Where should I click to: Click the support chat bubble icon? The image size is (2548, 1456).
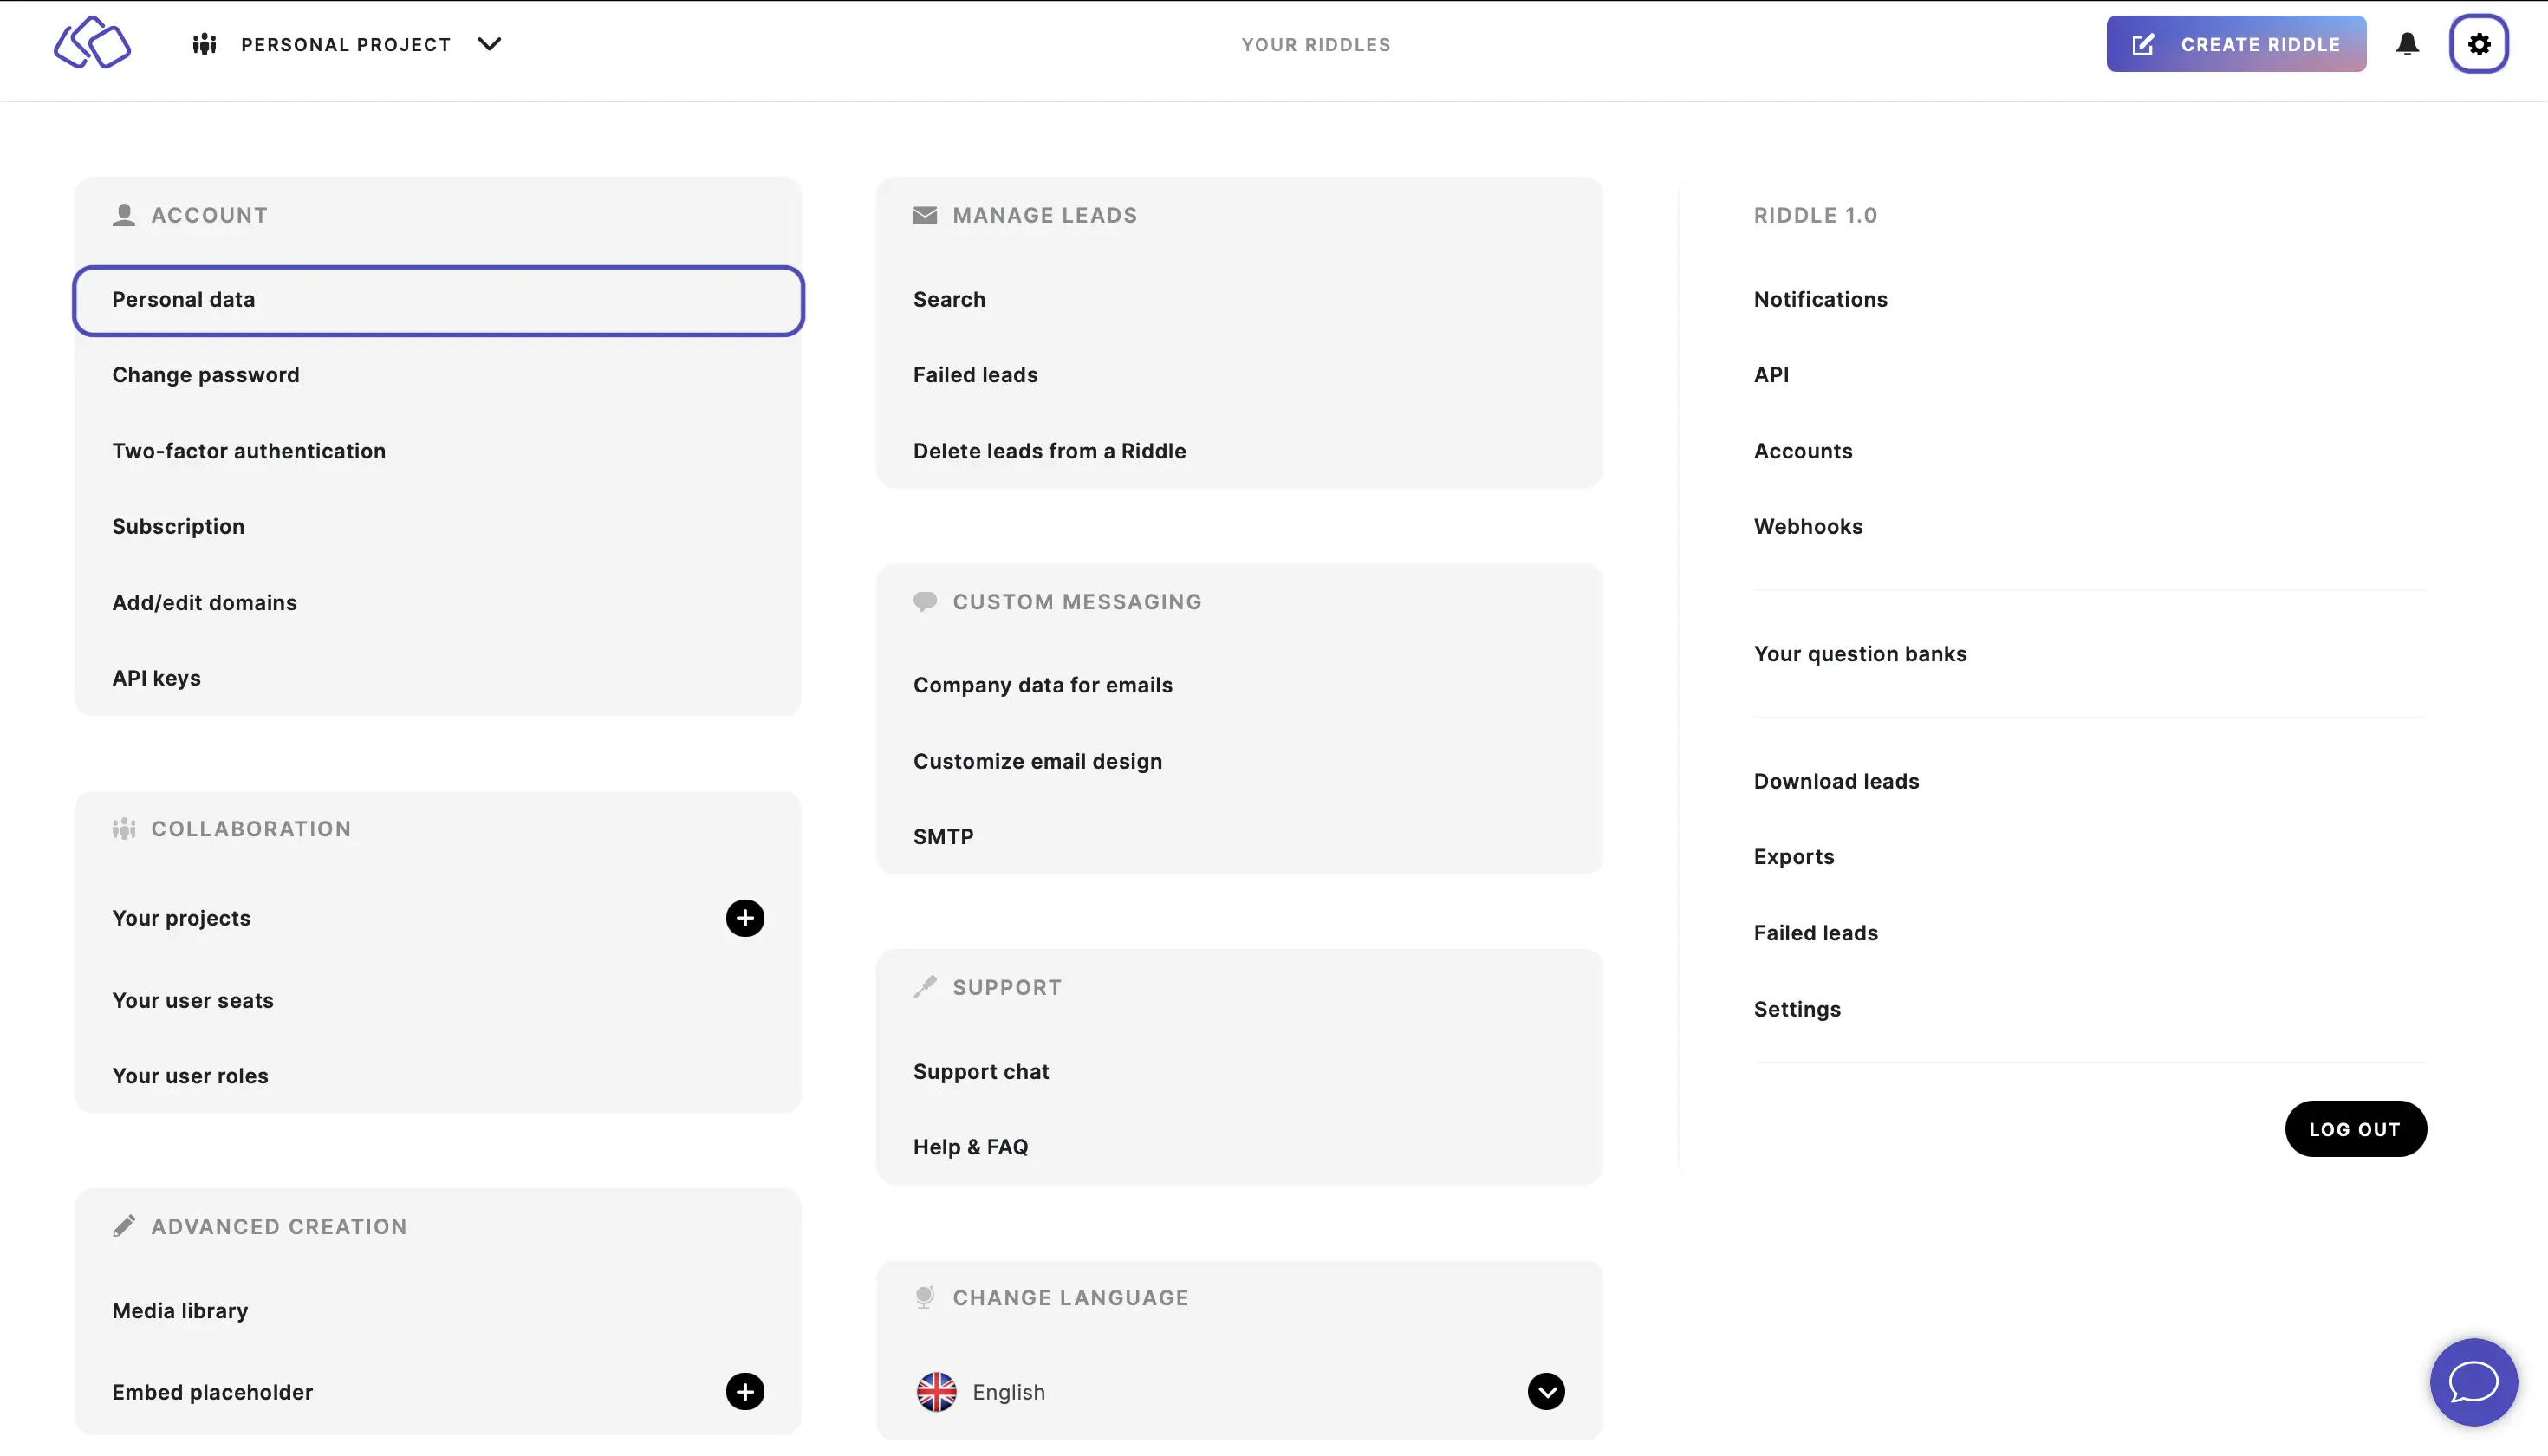click(x=2474, y=1382)
